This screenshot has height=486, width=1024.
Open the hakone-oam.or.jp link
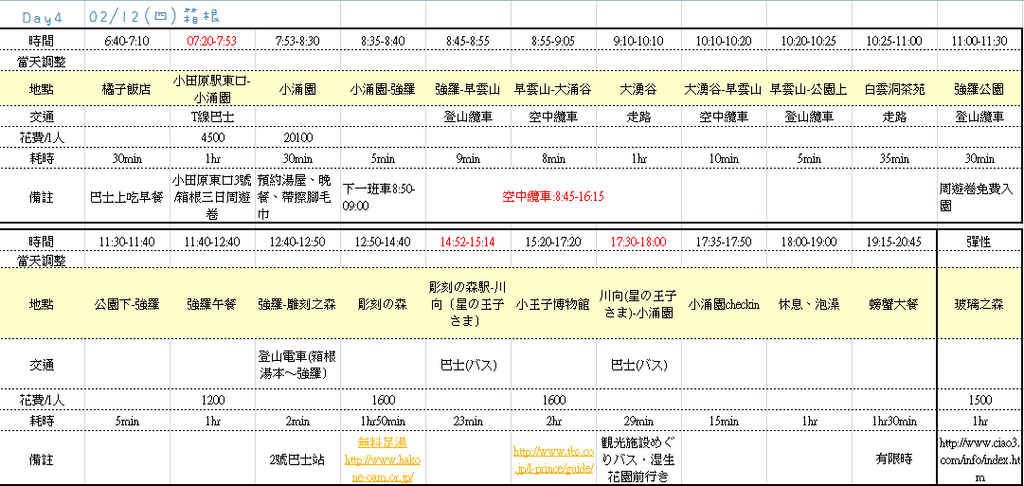383,468
